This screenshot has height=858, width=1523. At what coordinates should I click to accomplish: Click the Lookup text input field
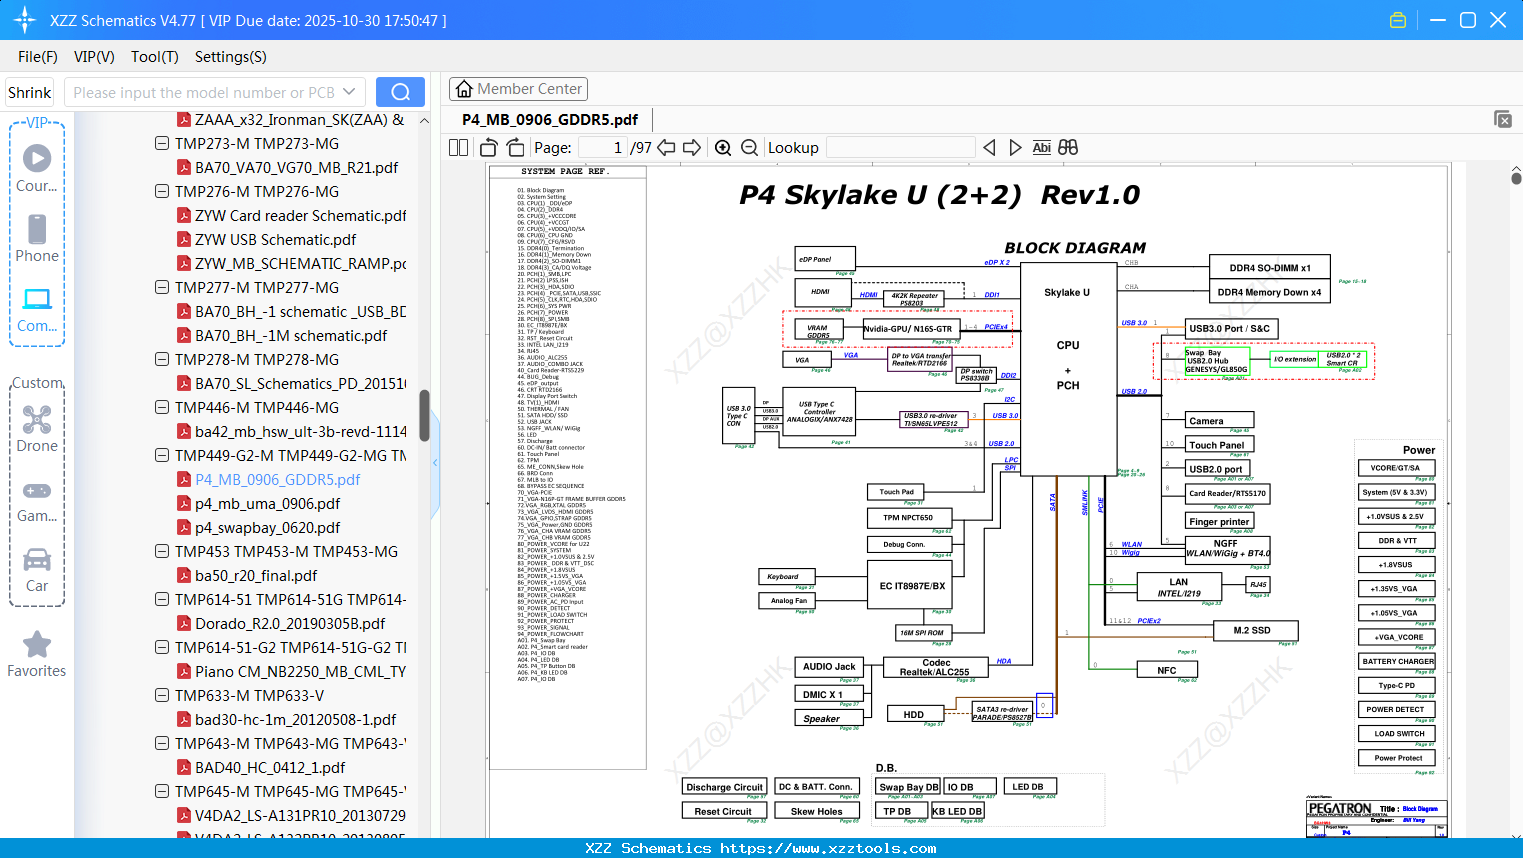pos(900,148)
